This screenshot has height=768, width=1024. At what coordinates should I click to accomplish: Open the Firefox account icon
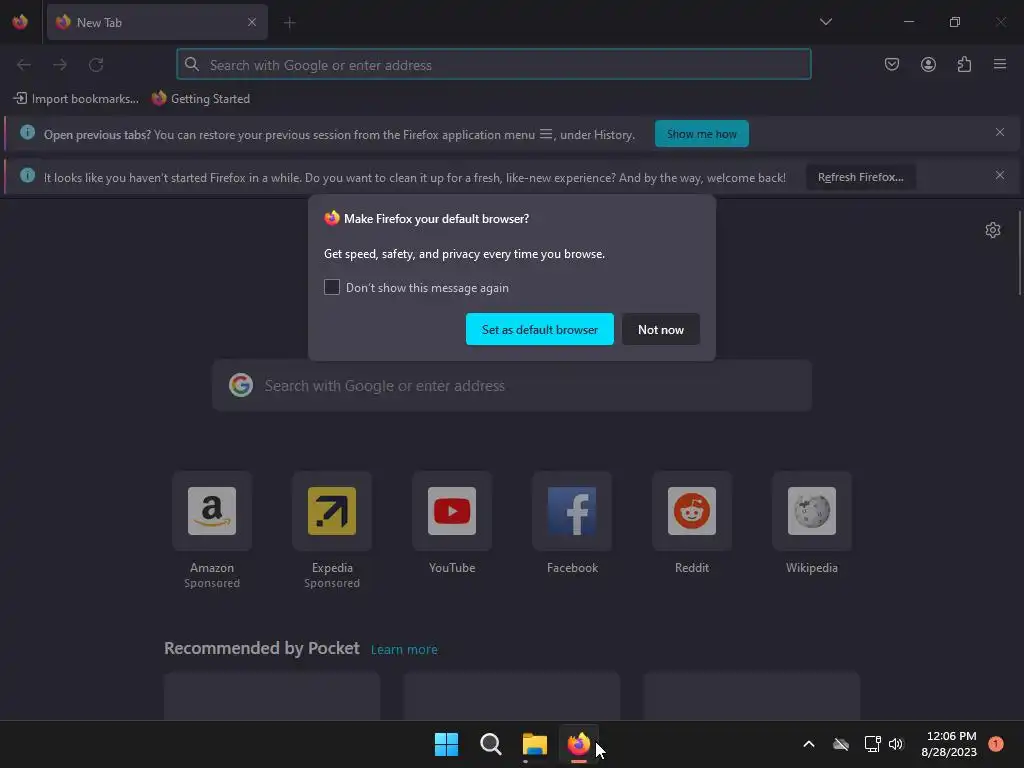pos(928,64)
